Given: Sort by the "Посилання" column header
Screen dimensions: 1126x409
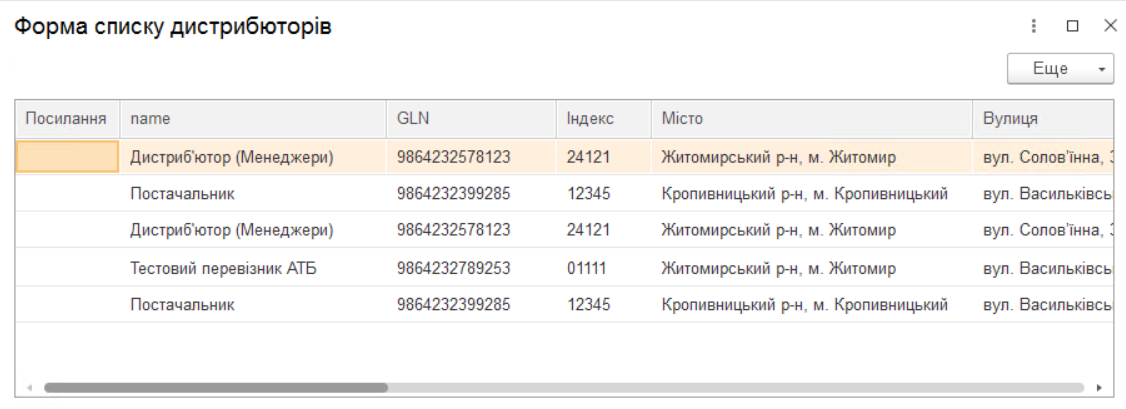Looking at the screenshot, I should click(66, 119).
